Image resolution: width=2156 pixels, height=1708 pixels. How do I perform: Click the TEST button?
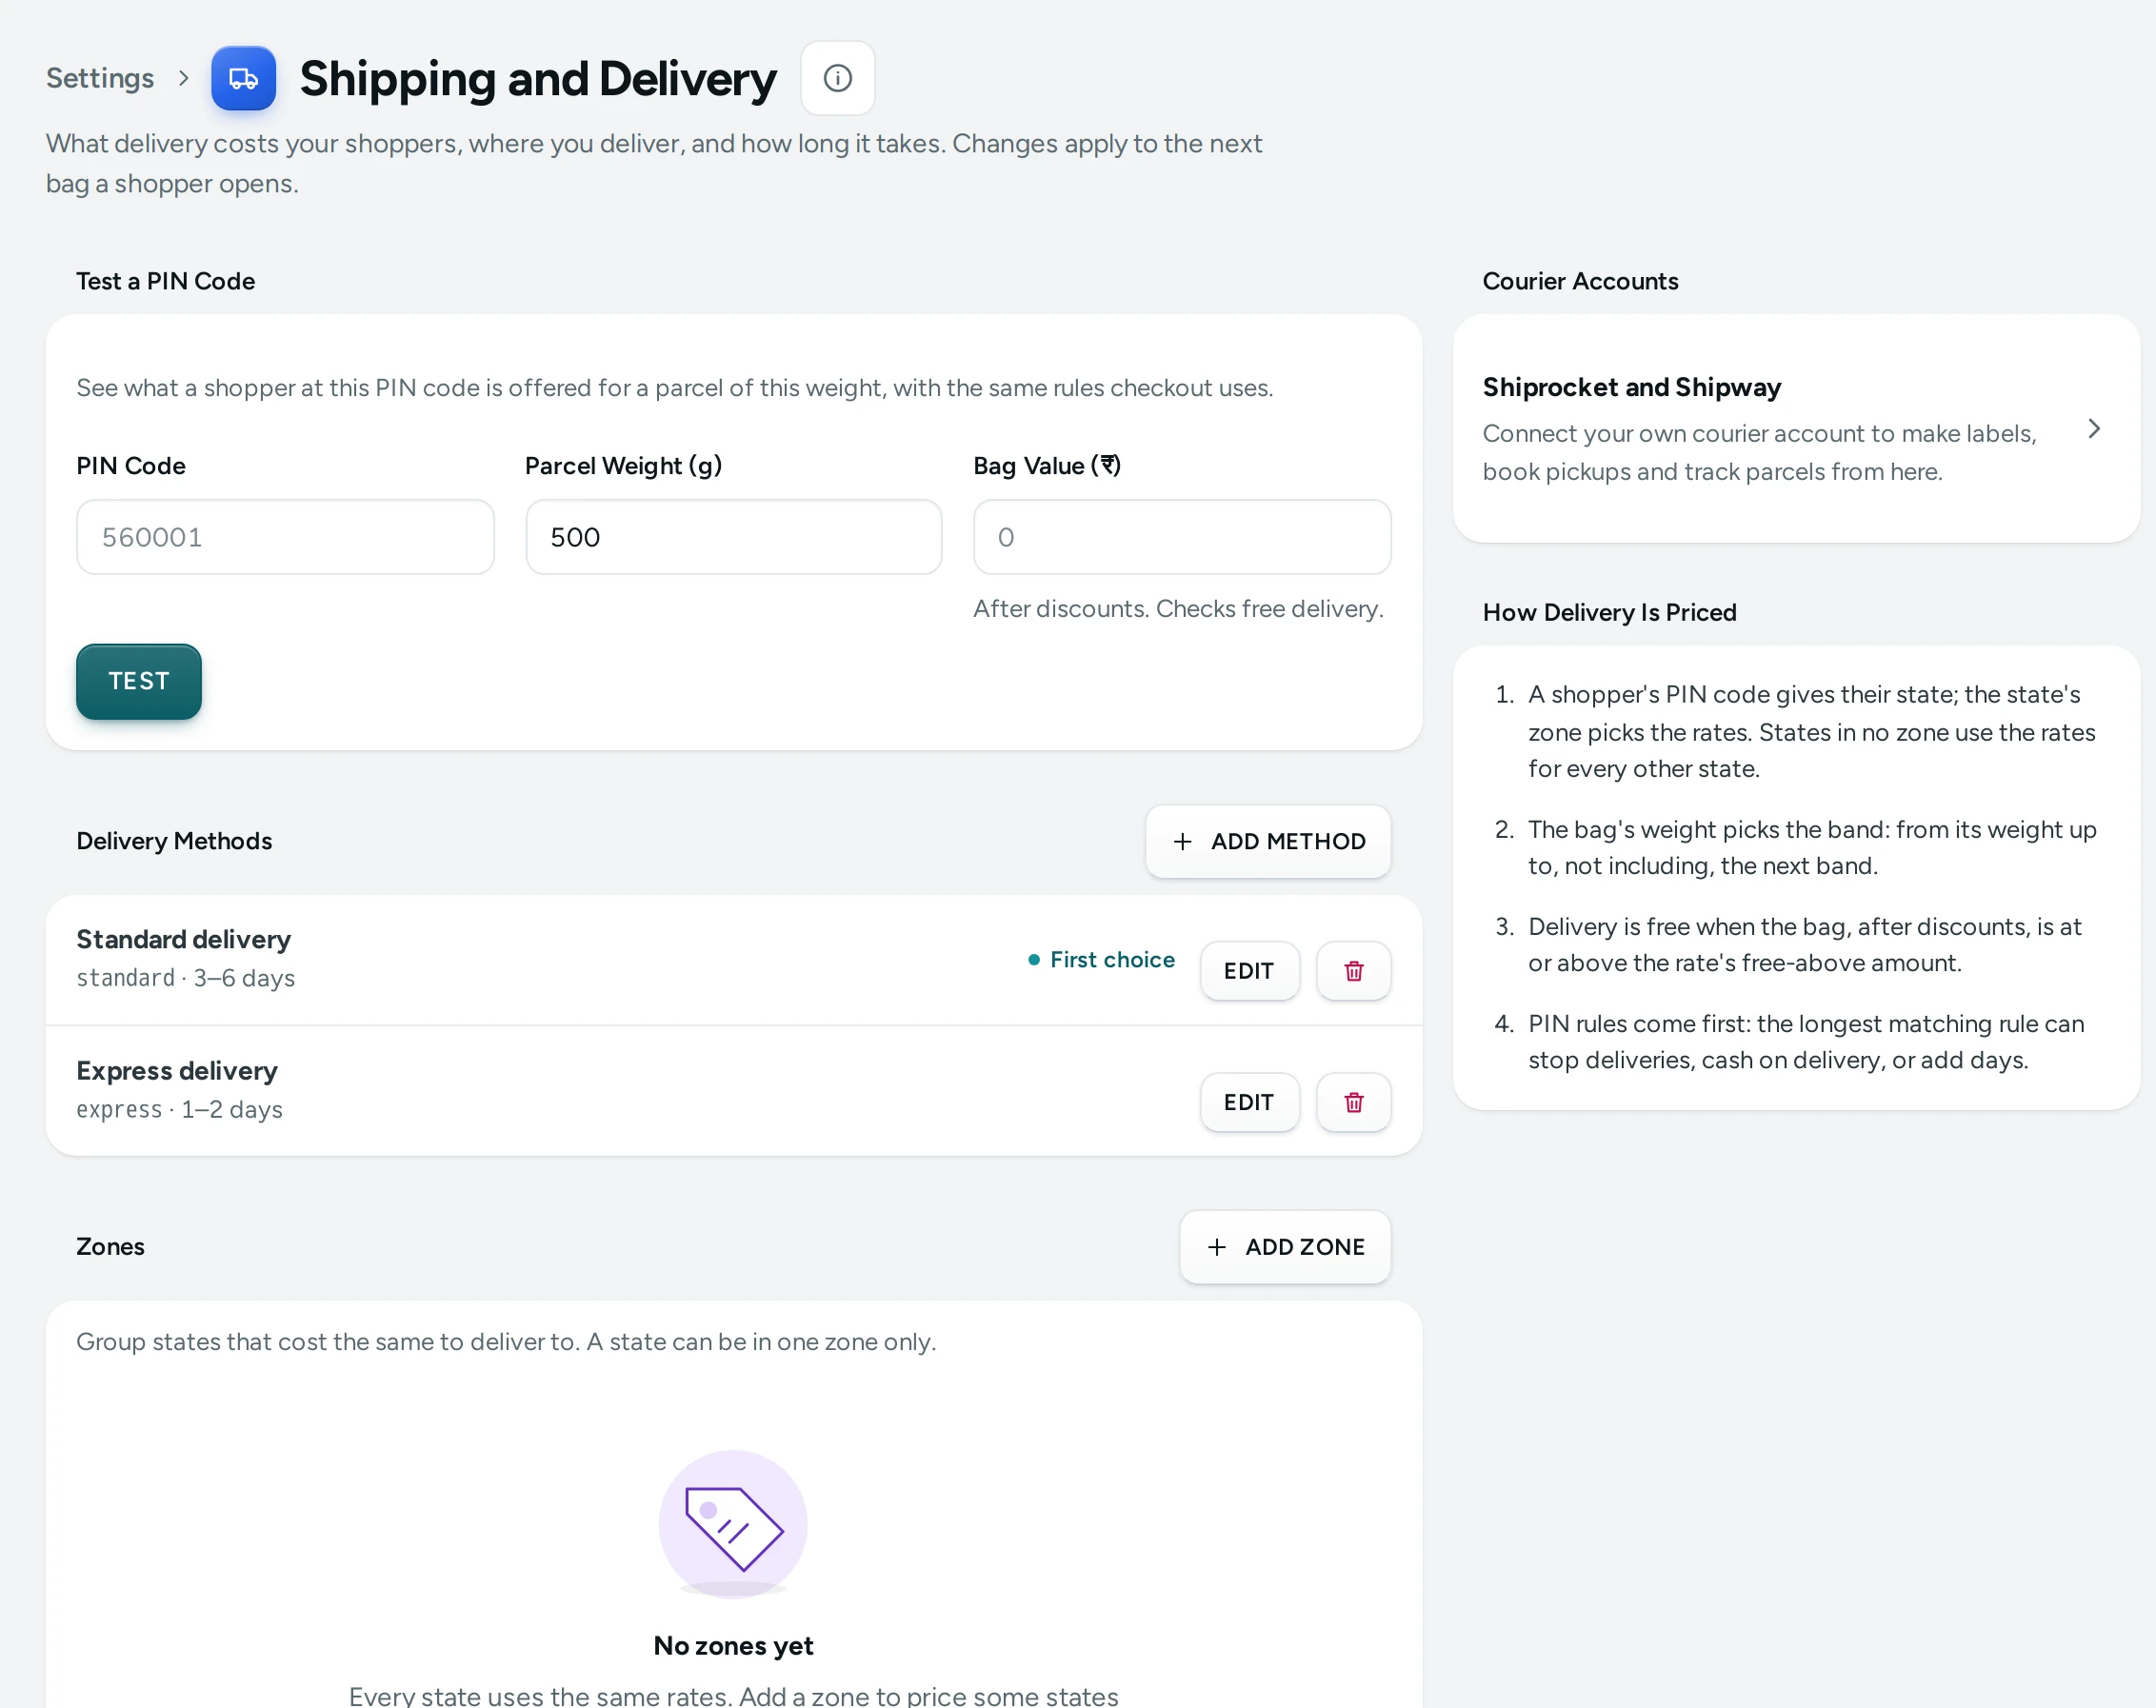139,681
